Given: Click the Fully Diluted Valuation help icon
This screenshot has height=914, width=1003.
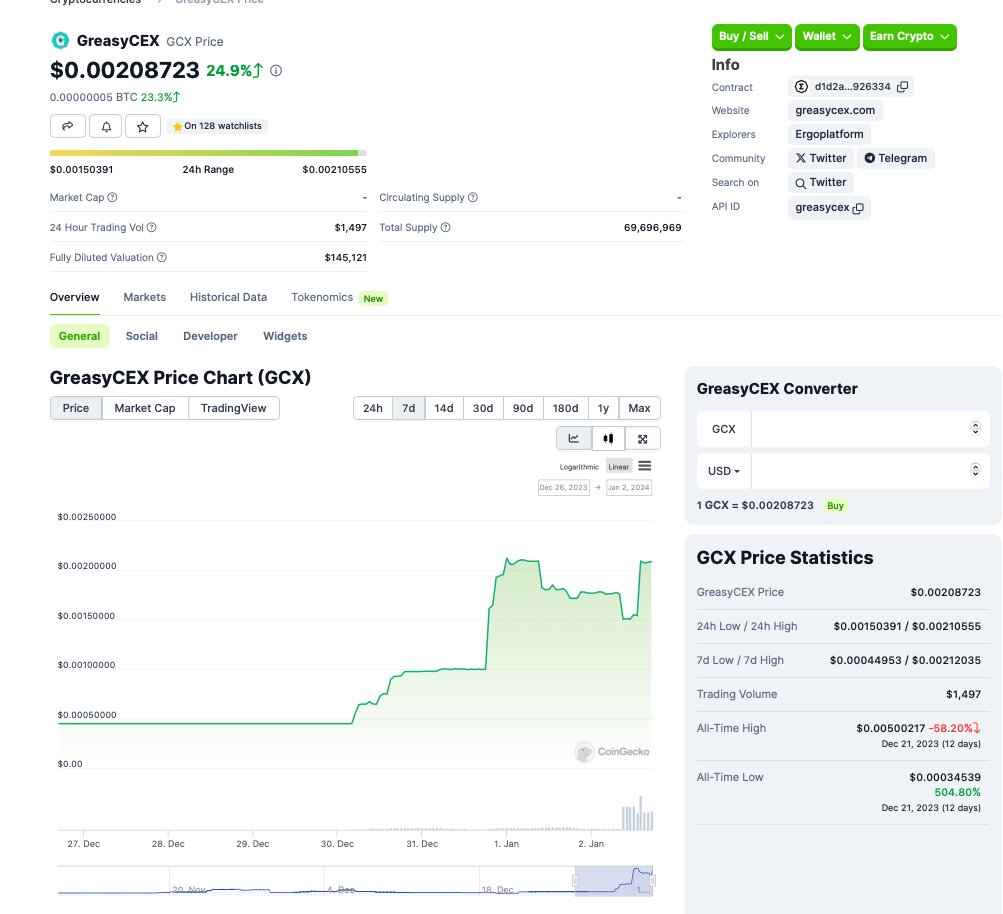Looking at the screenshot, I should coord(162,257).
